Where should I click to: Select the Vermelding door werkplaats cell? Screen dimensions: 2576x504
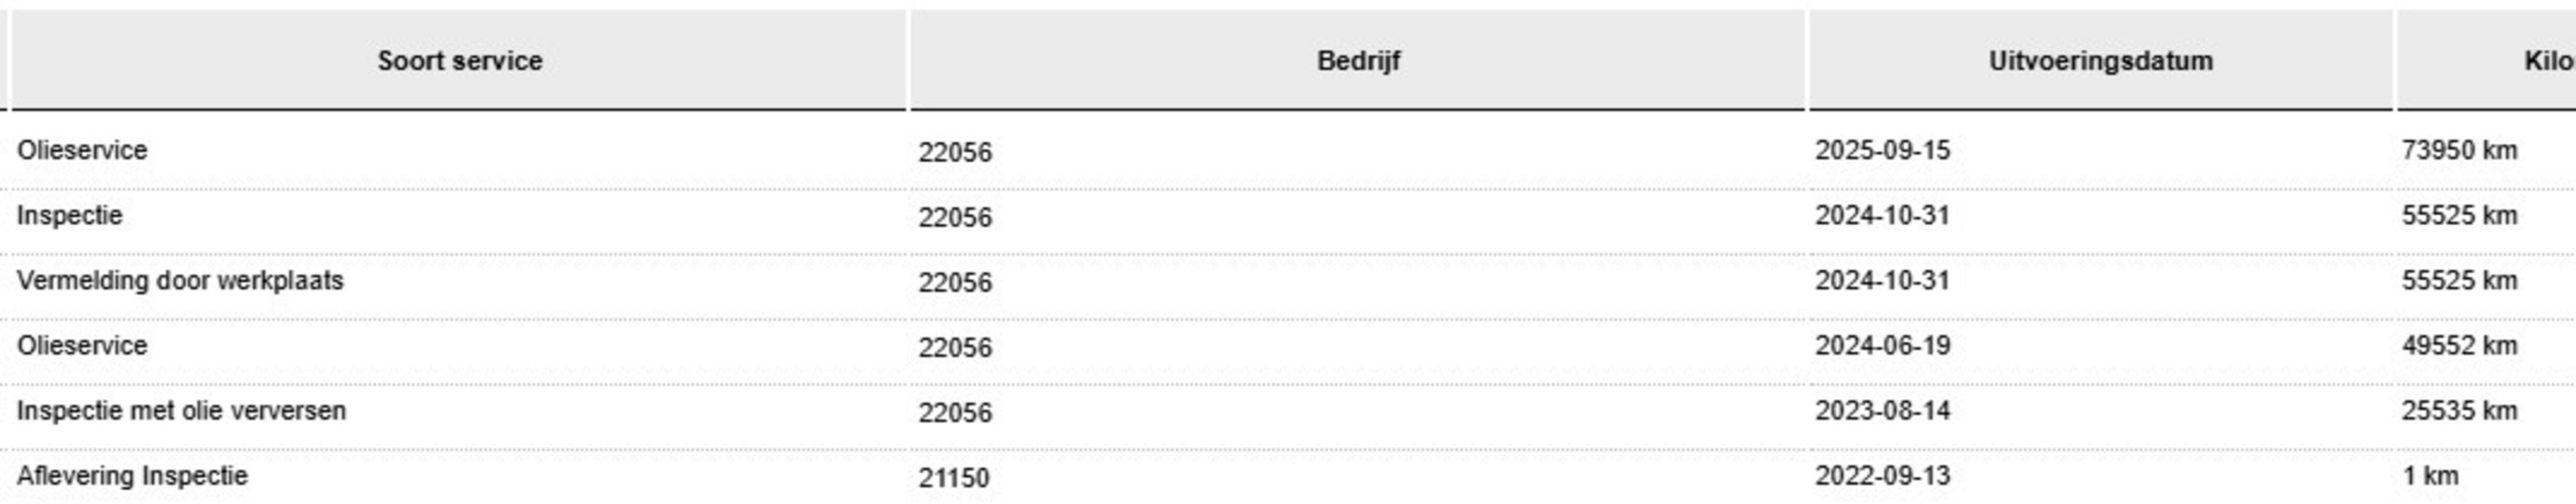[x=180, y=281]
